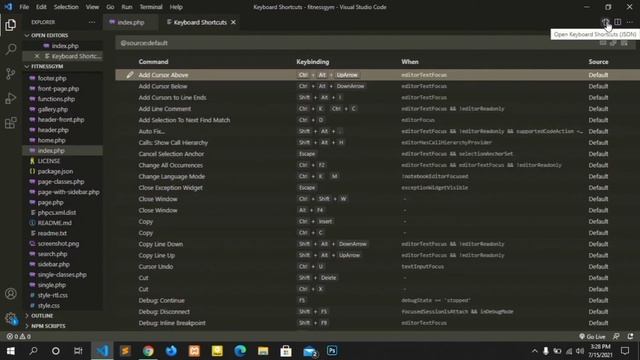Select the Copy Line Down row
The image size is (640, 360).
tap(378, 244)
